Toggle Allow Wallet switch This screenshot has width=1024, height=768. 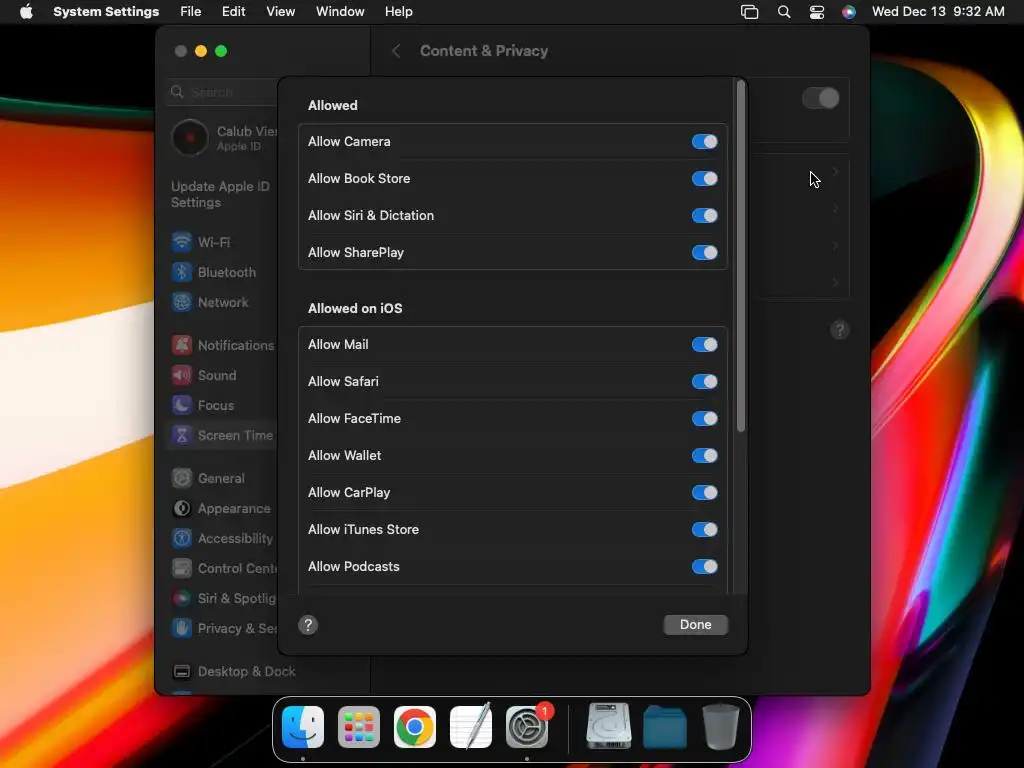(x=704, y=455)
